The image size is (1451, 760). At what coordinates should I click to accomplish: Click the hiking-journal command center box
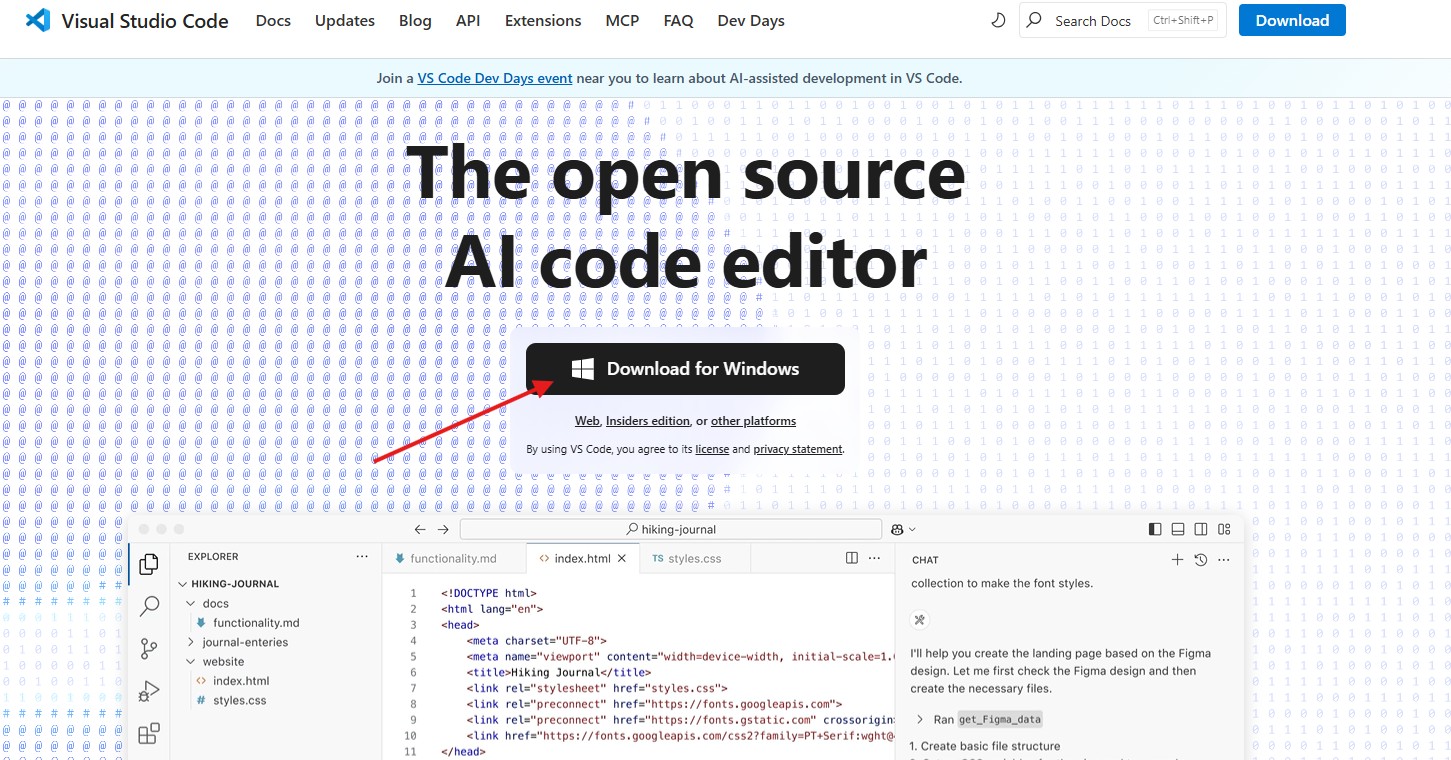click(x=670, y=529)
